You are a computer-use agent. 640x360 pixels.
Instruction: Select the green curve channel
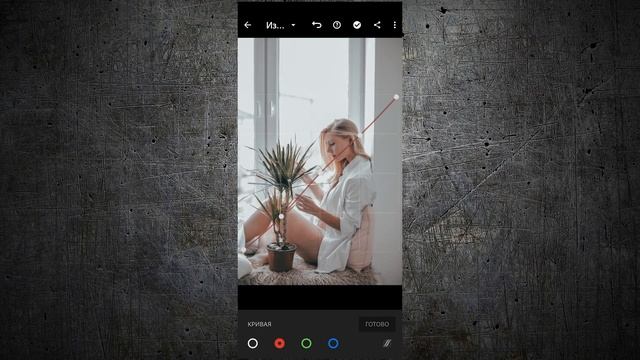tap(306, 343)
